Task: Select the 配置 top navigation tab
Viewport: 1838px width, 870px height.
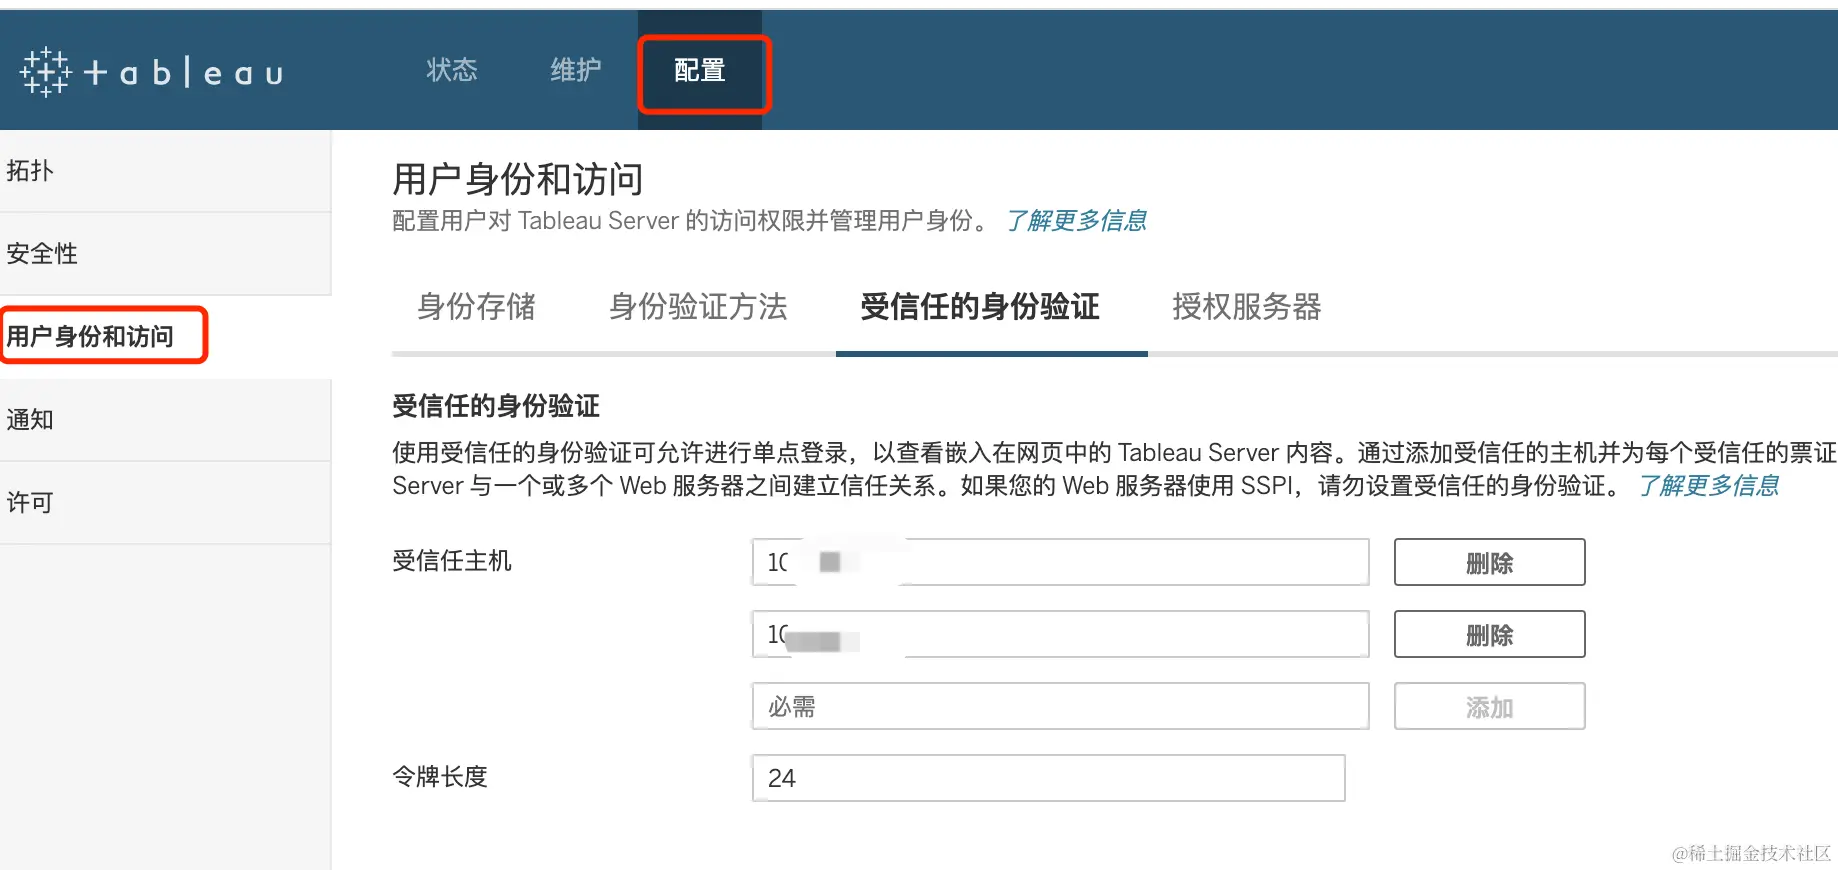Action: pos(700,70)
